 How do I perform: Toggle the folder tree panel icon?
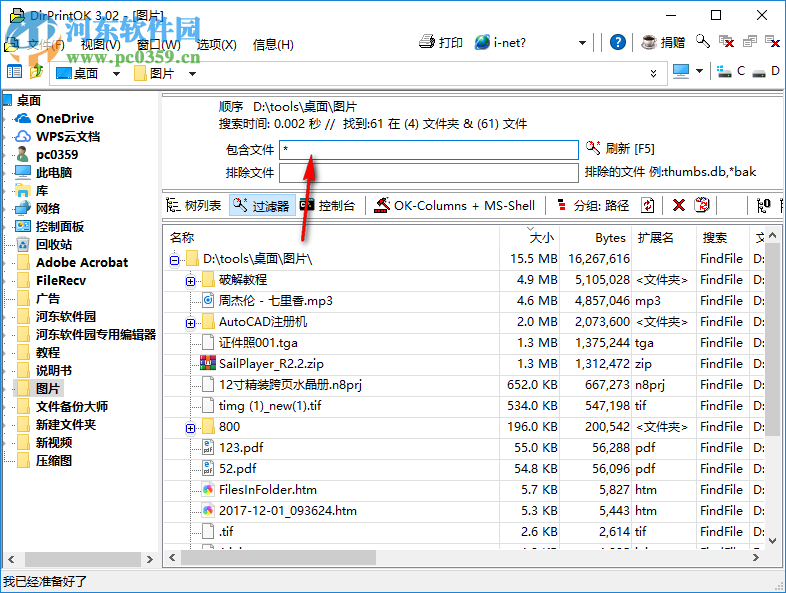(14, 72)
